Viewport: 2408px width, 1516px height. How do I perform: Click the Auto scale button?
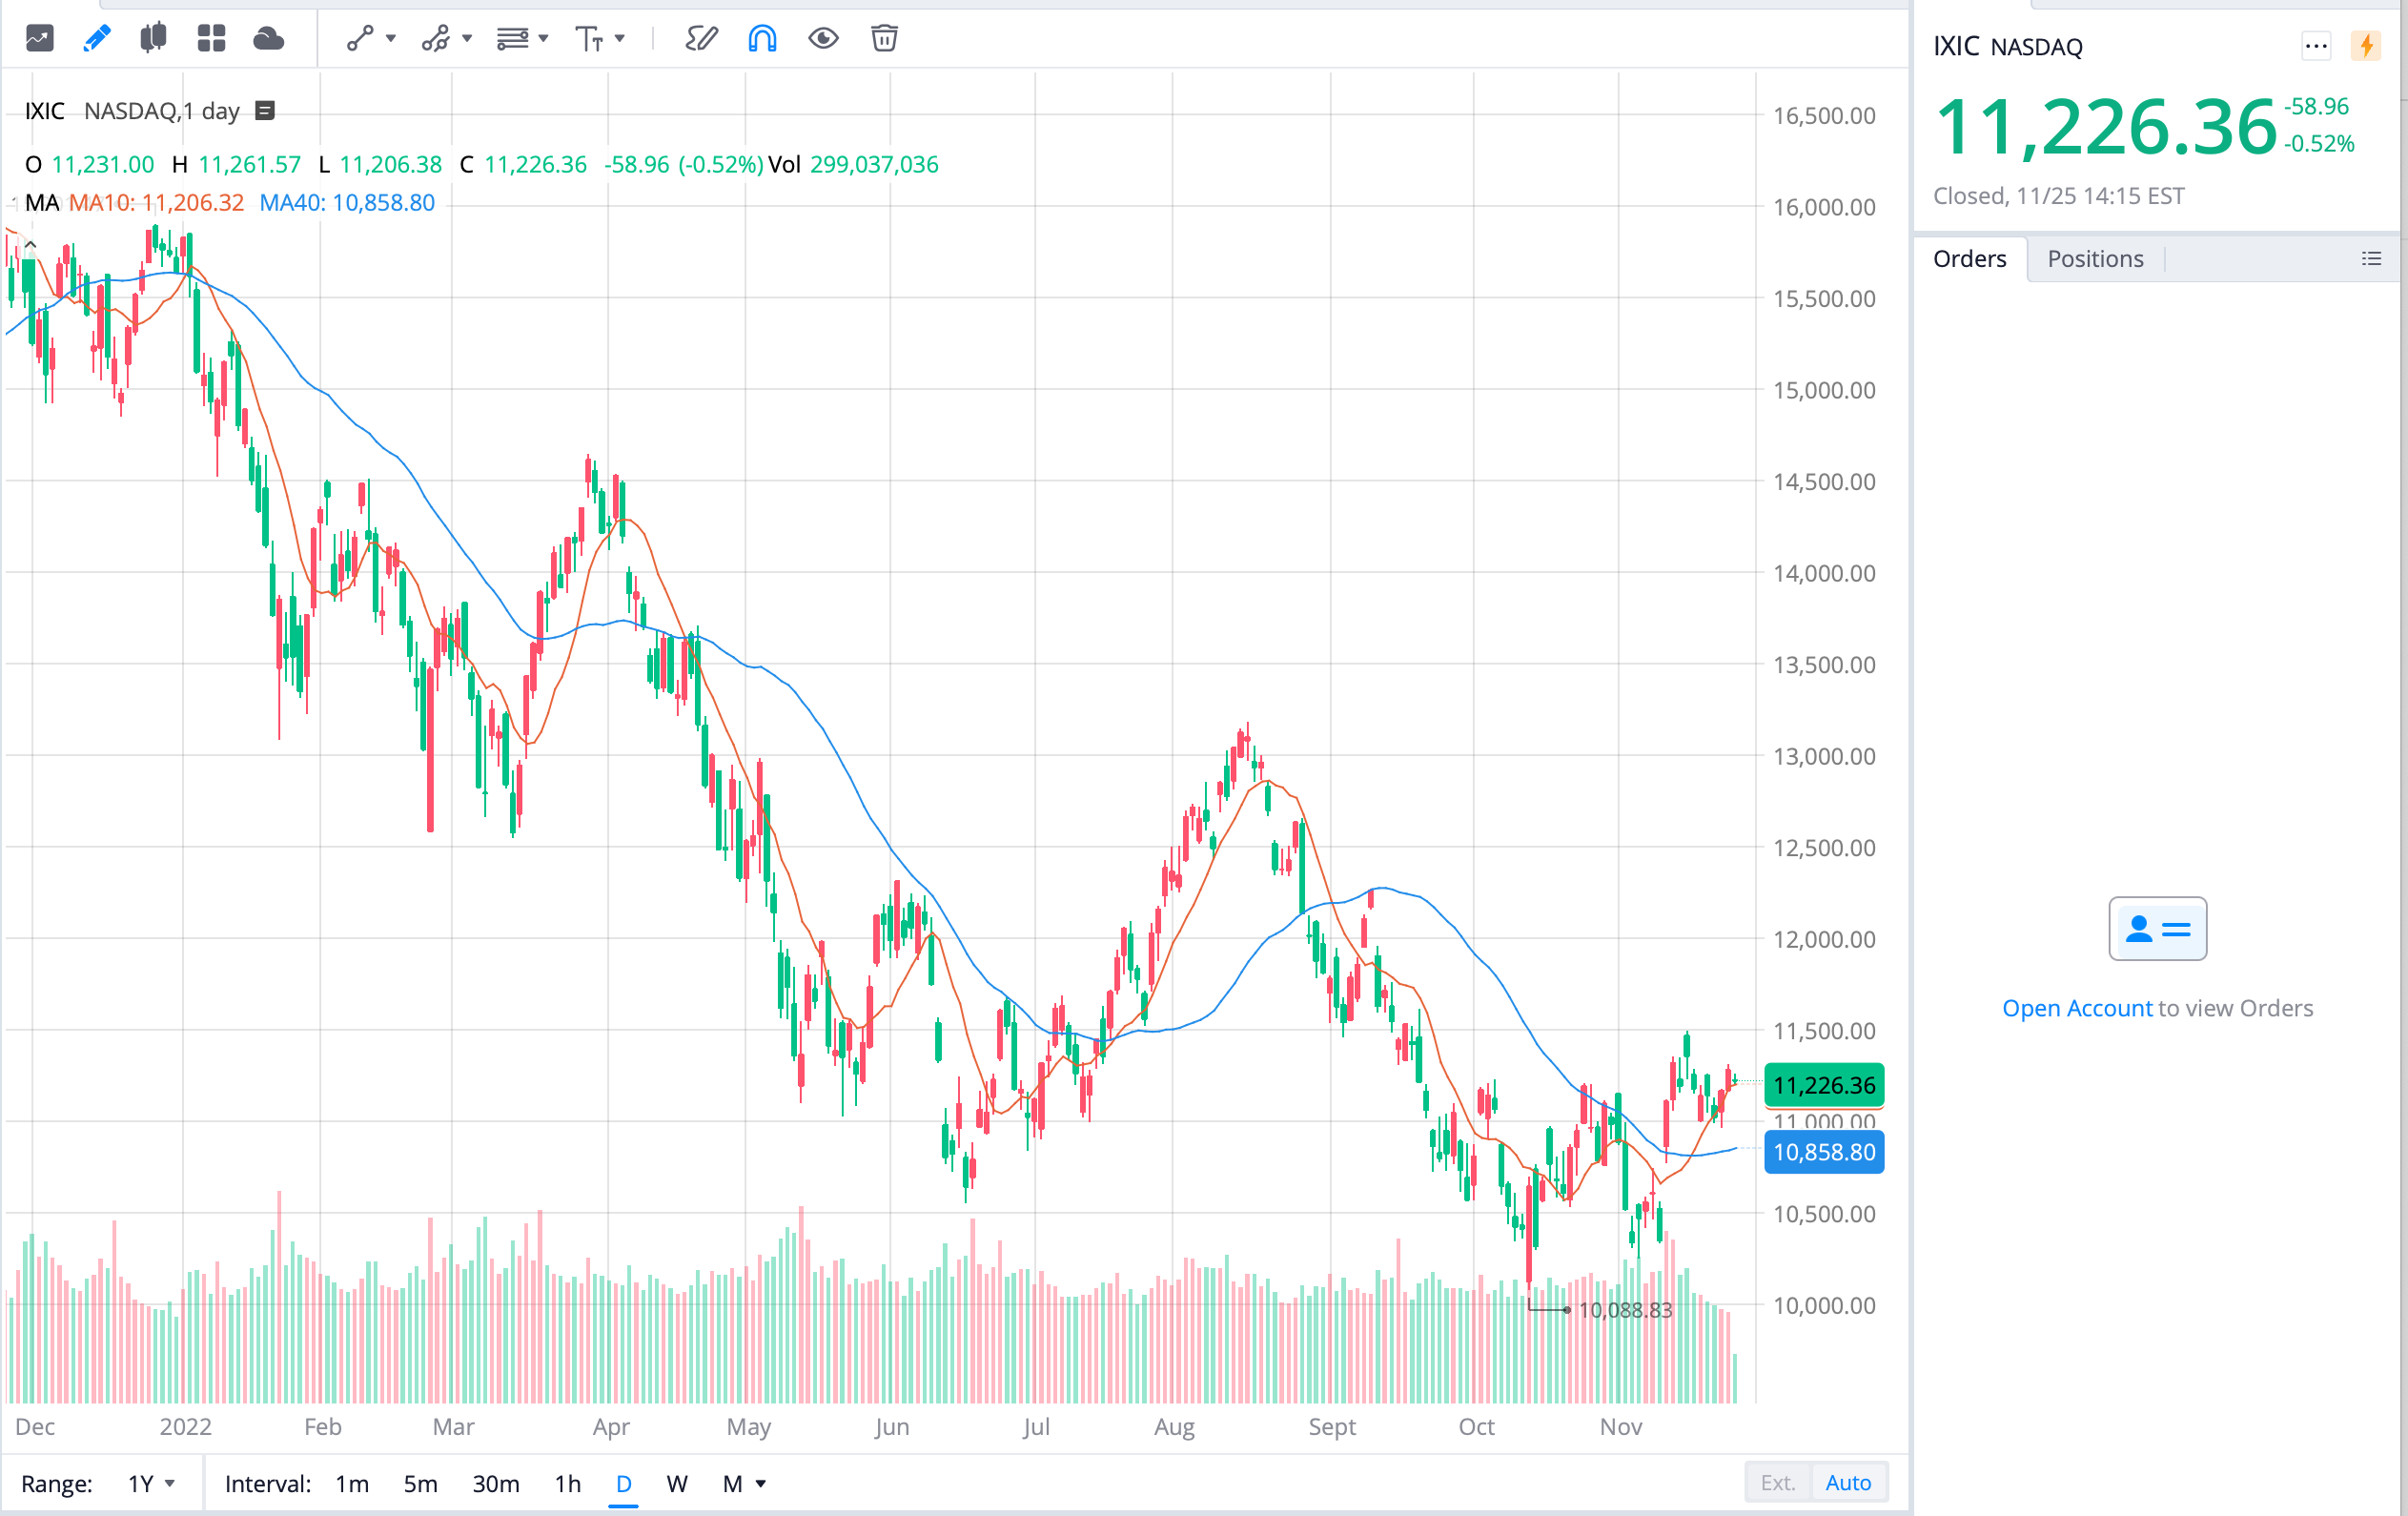point(1848,1482)
